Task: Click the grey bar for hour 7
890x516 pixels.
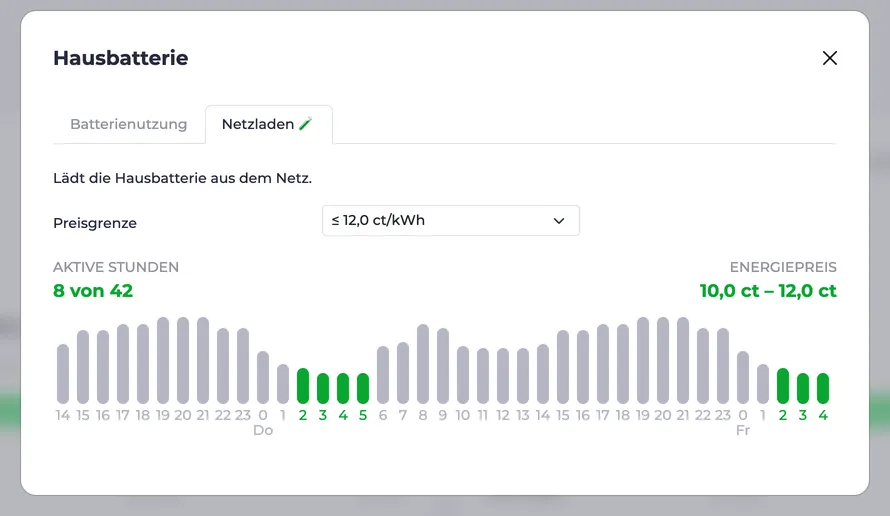Action: pos(403,373)
